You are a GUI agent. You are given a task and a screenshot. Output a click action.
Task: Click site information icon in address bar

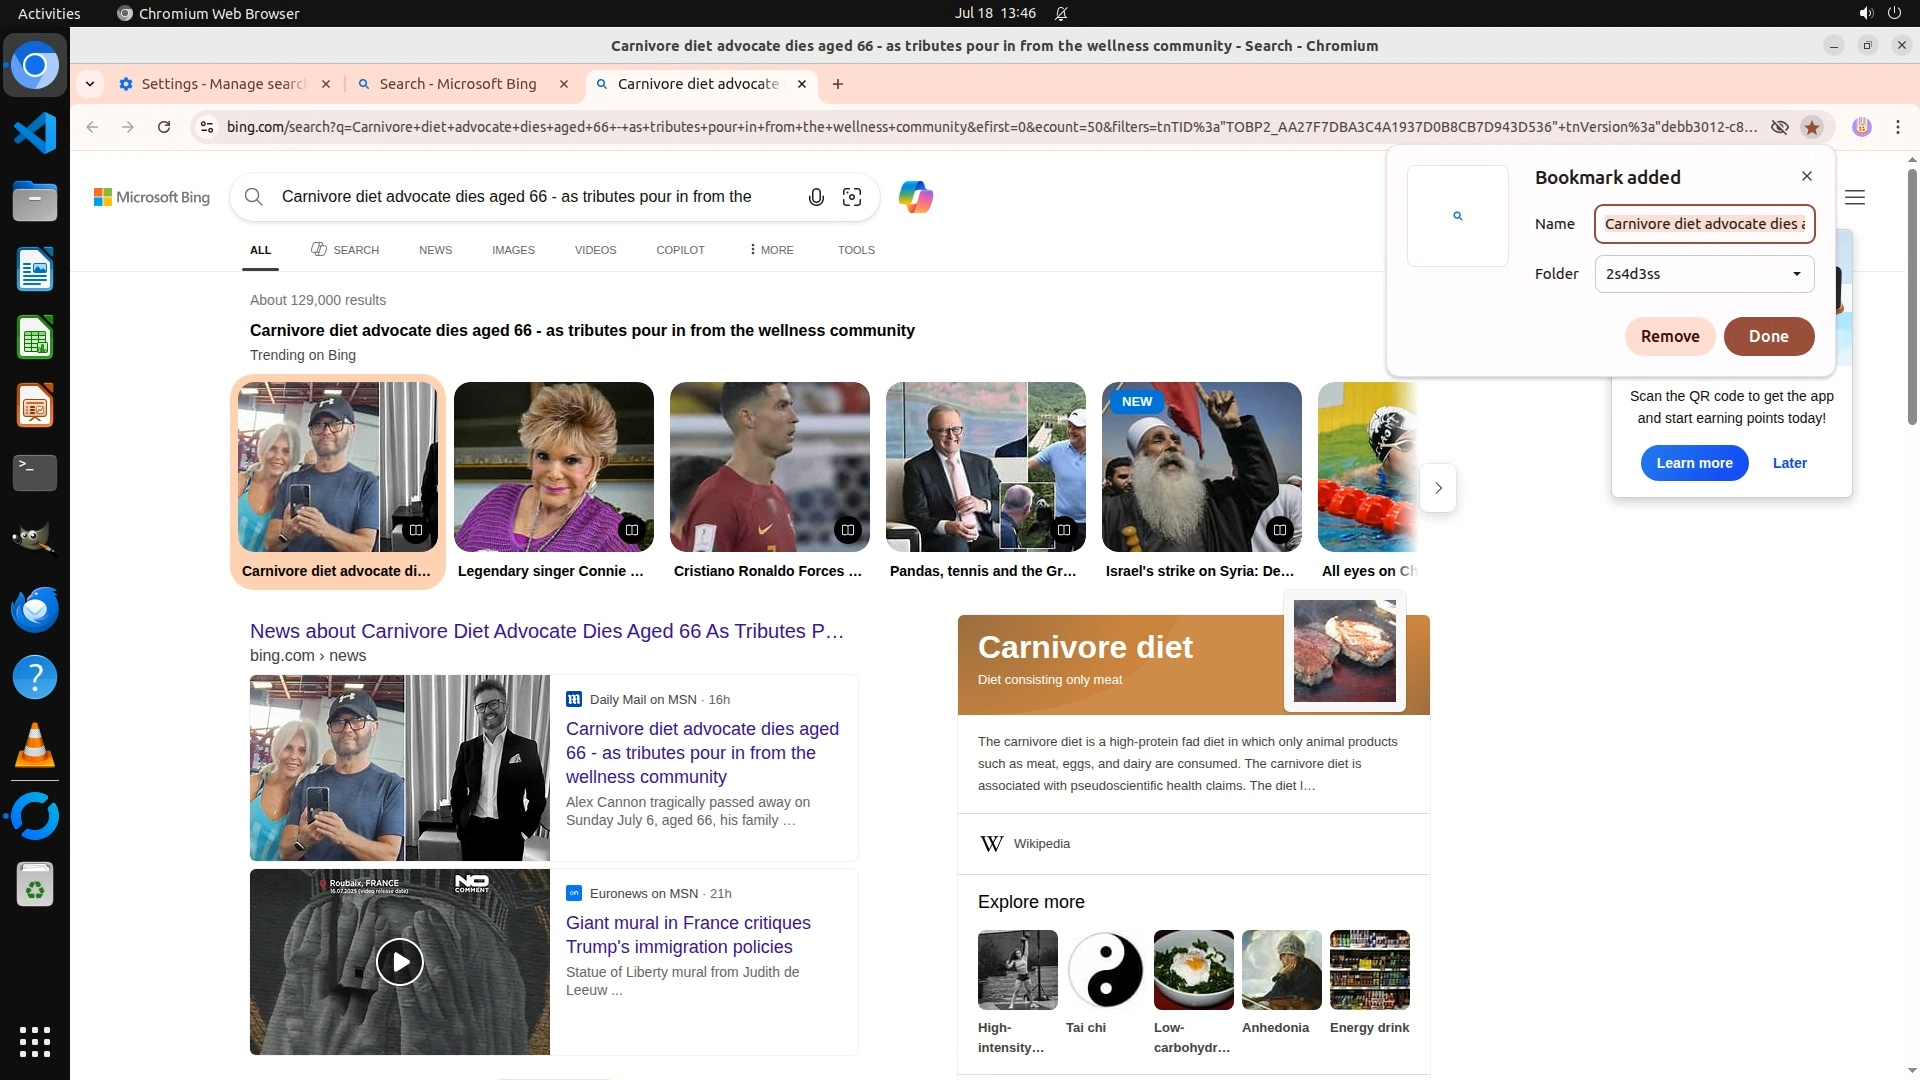pyautogui.click(x=207, y=127)
